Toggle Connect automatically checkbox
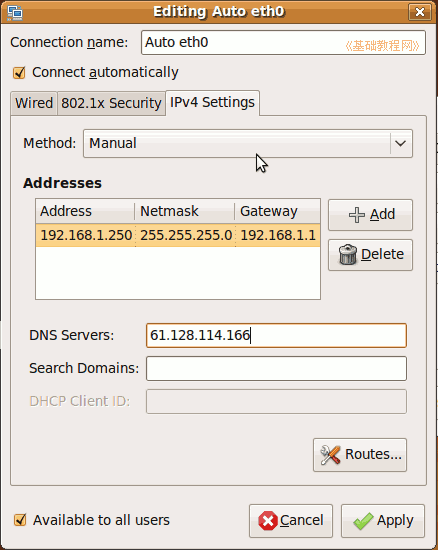 19,73
